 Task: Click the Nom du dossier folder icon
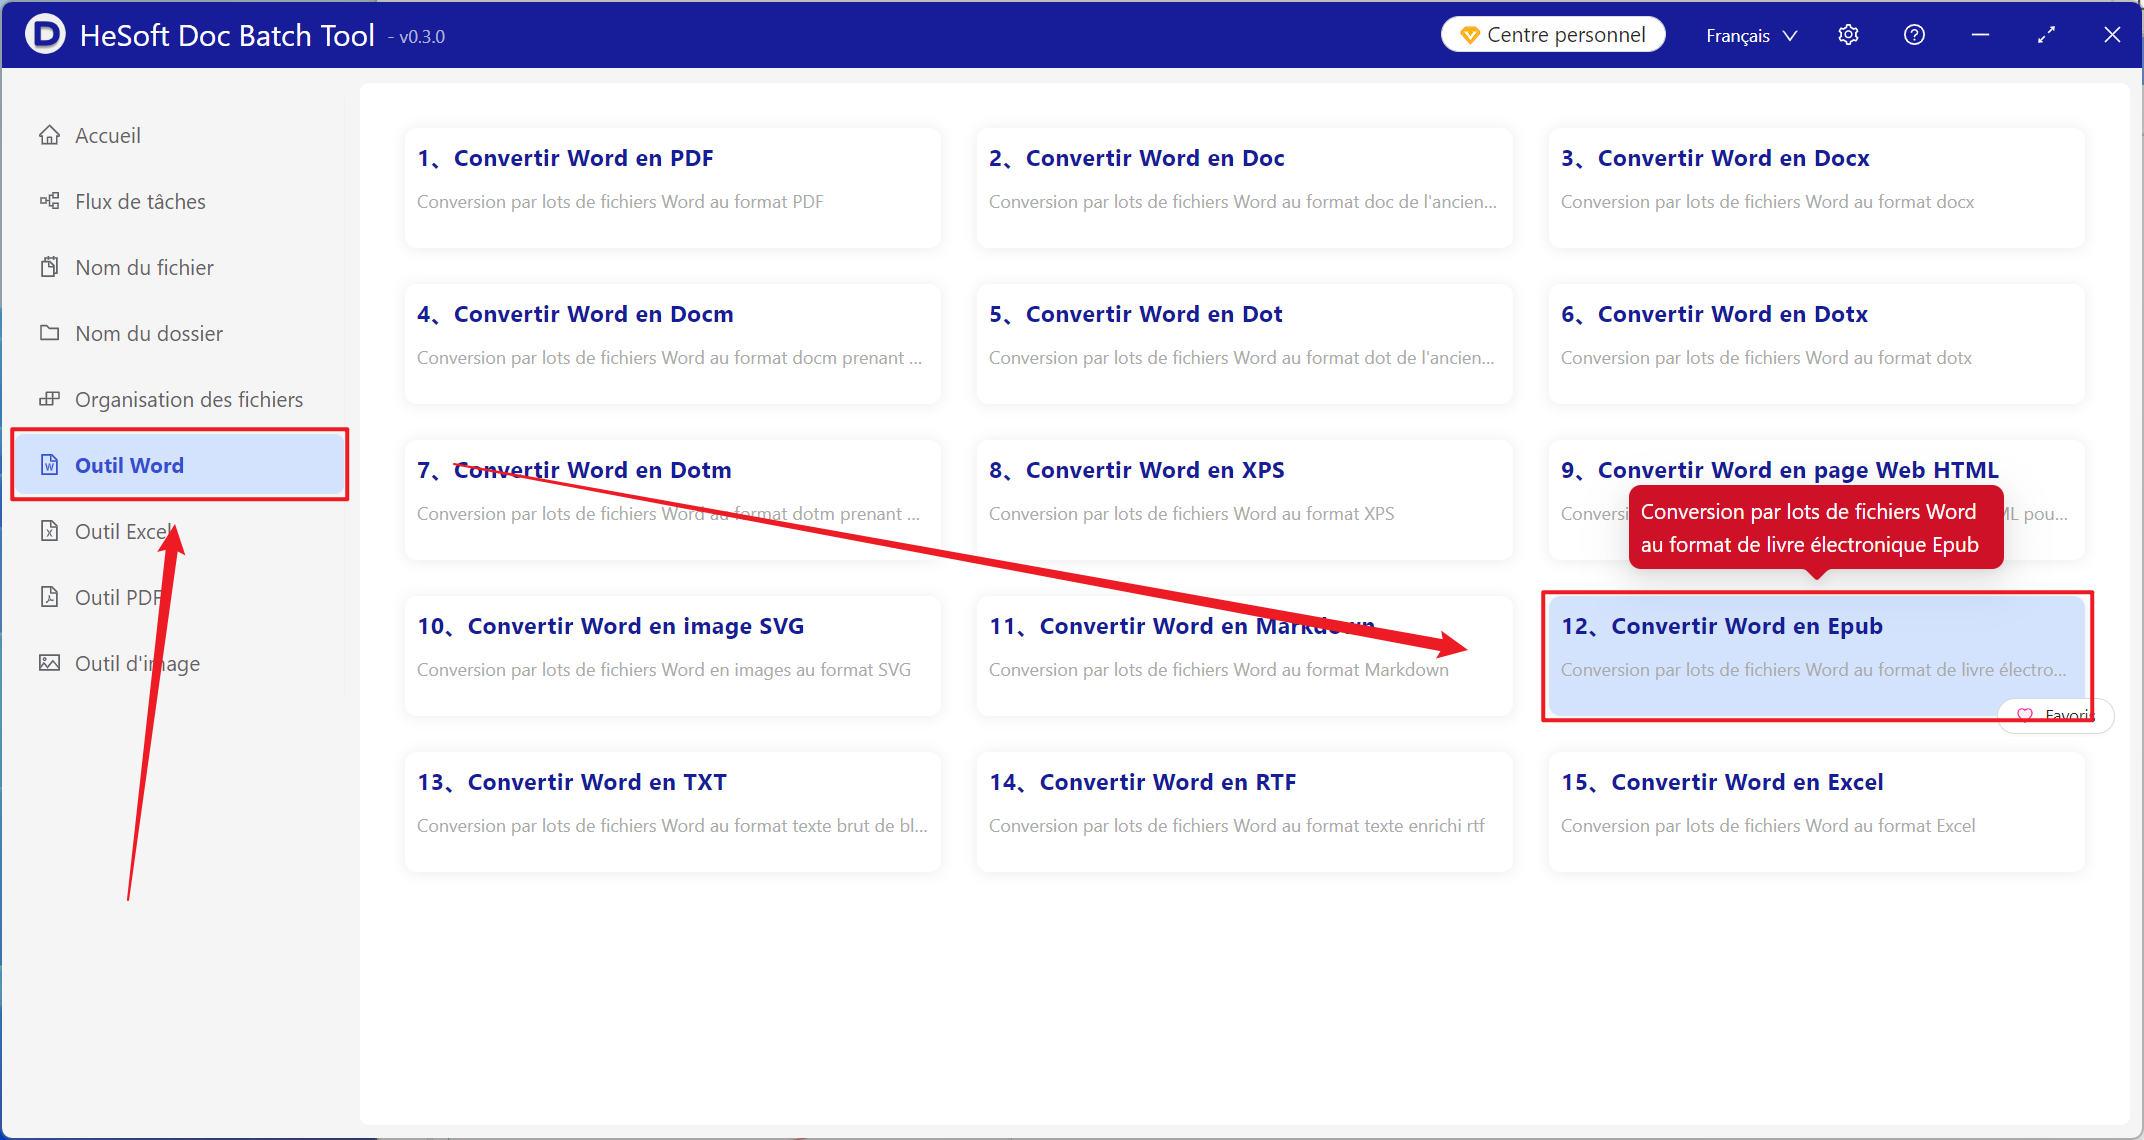(x=49, y=333)
